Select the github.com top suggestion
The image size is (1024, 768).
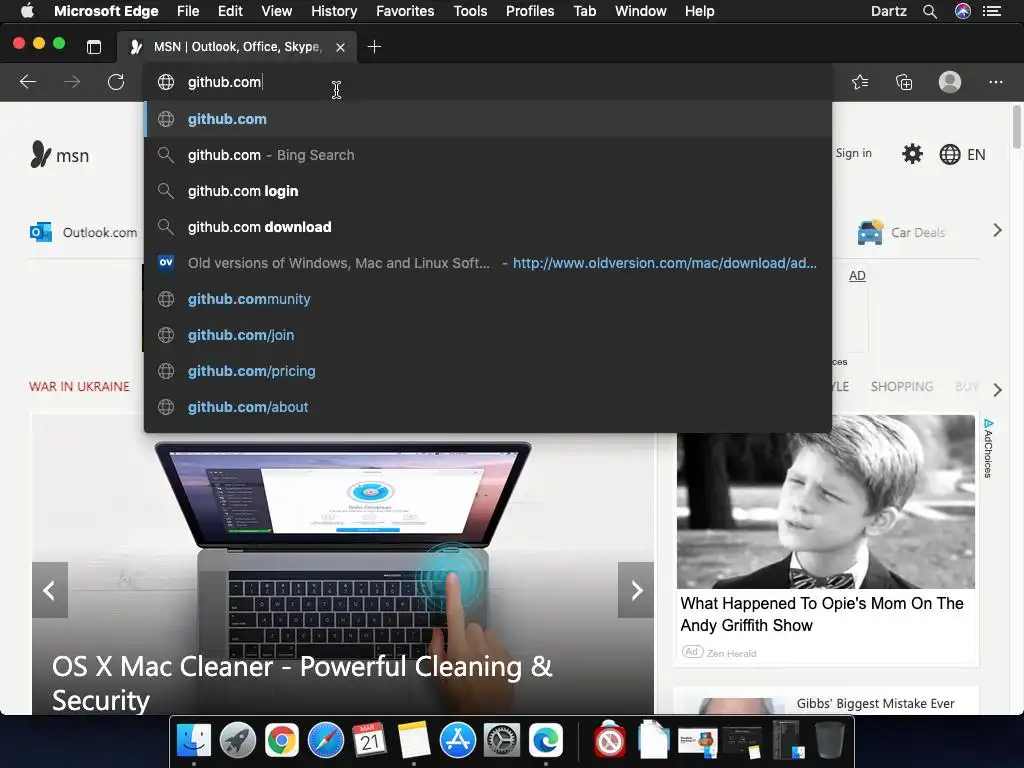coord(488,119)
